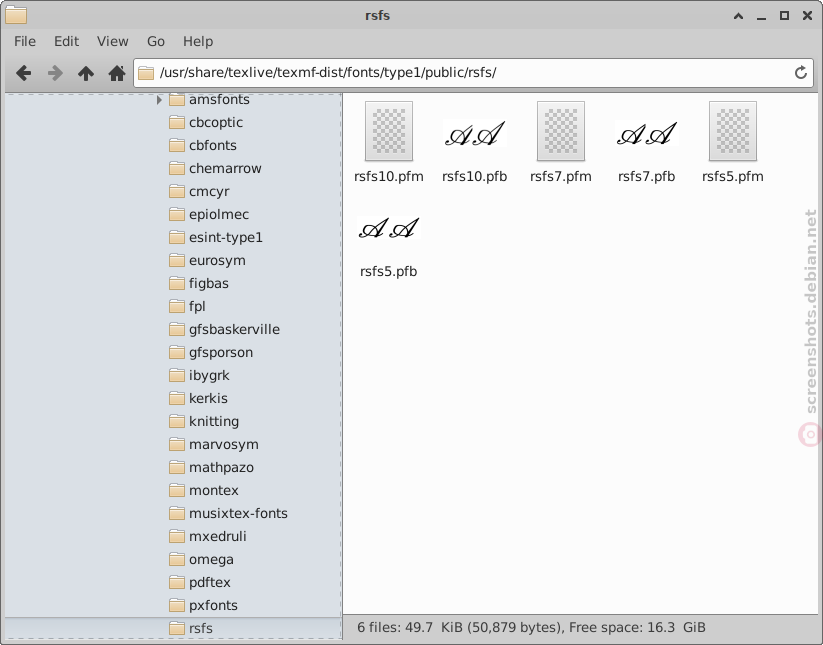The height and width of the screenshot is (645, 823).
Task: Reload the folder with refresh icon
Action: tap(800, 72)
